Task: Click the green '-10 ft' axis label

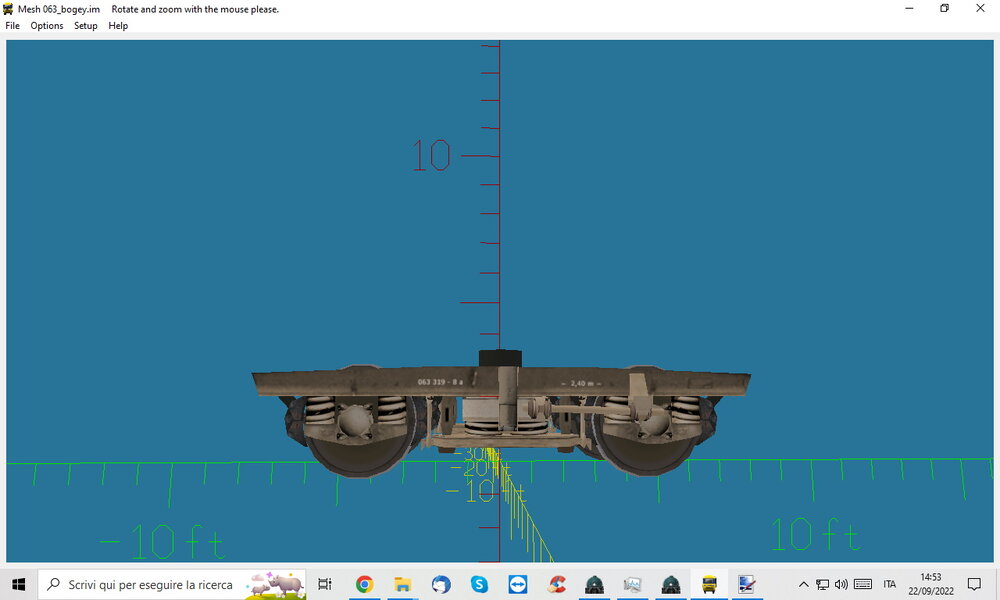Action: coord(163,542)
